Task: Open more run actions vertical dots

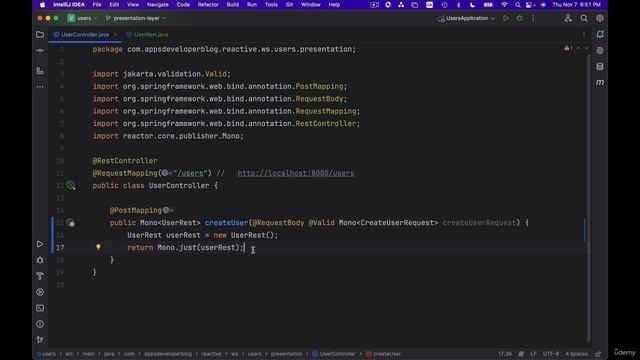Action: 533,18
